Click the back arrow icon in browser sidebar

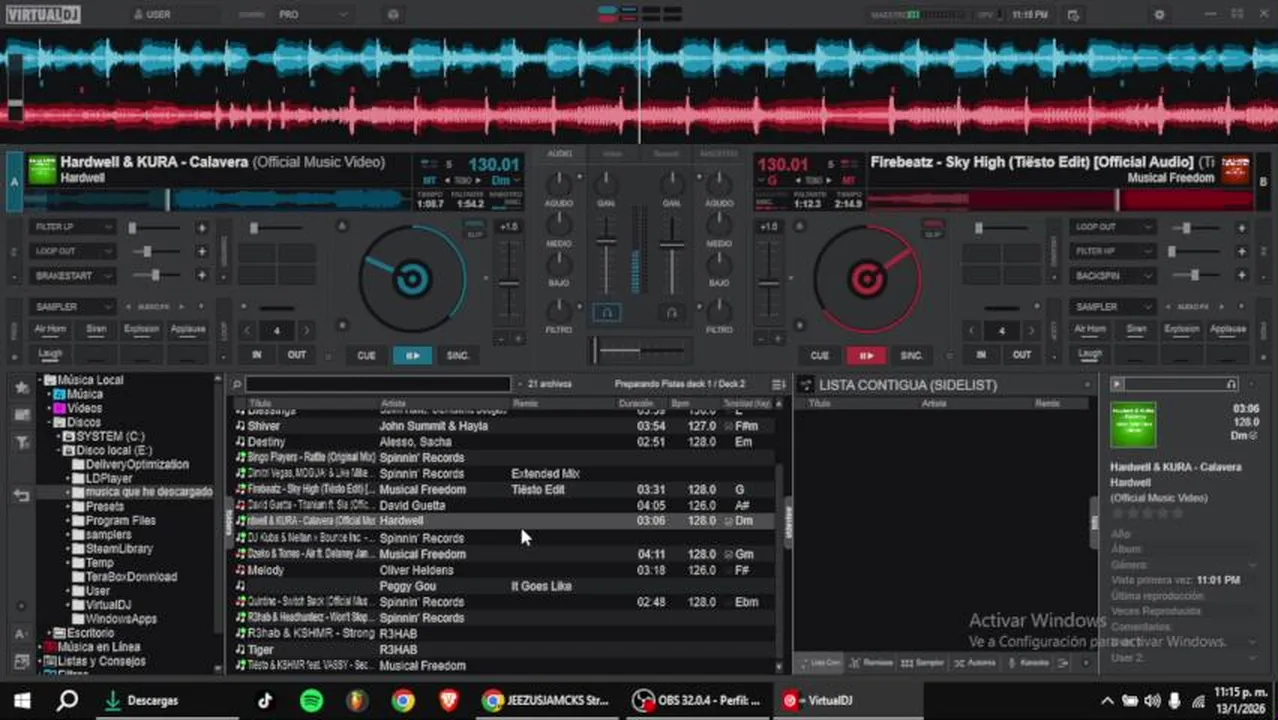(21, 495)
